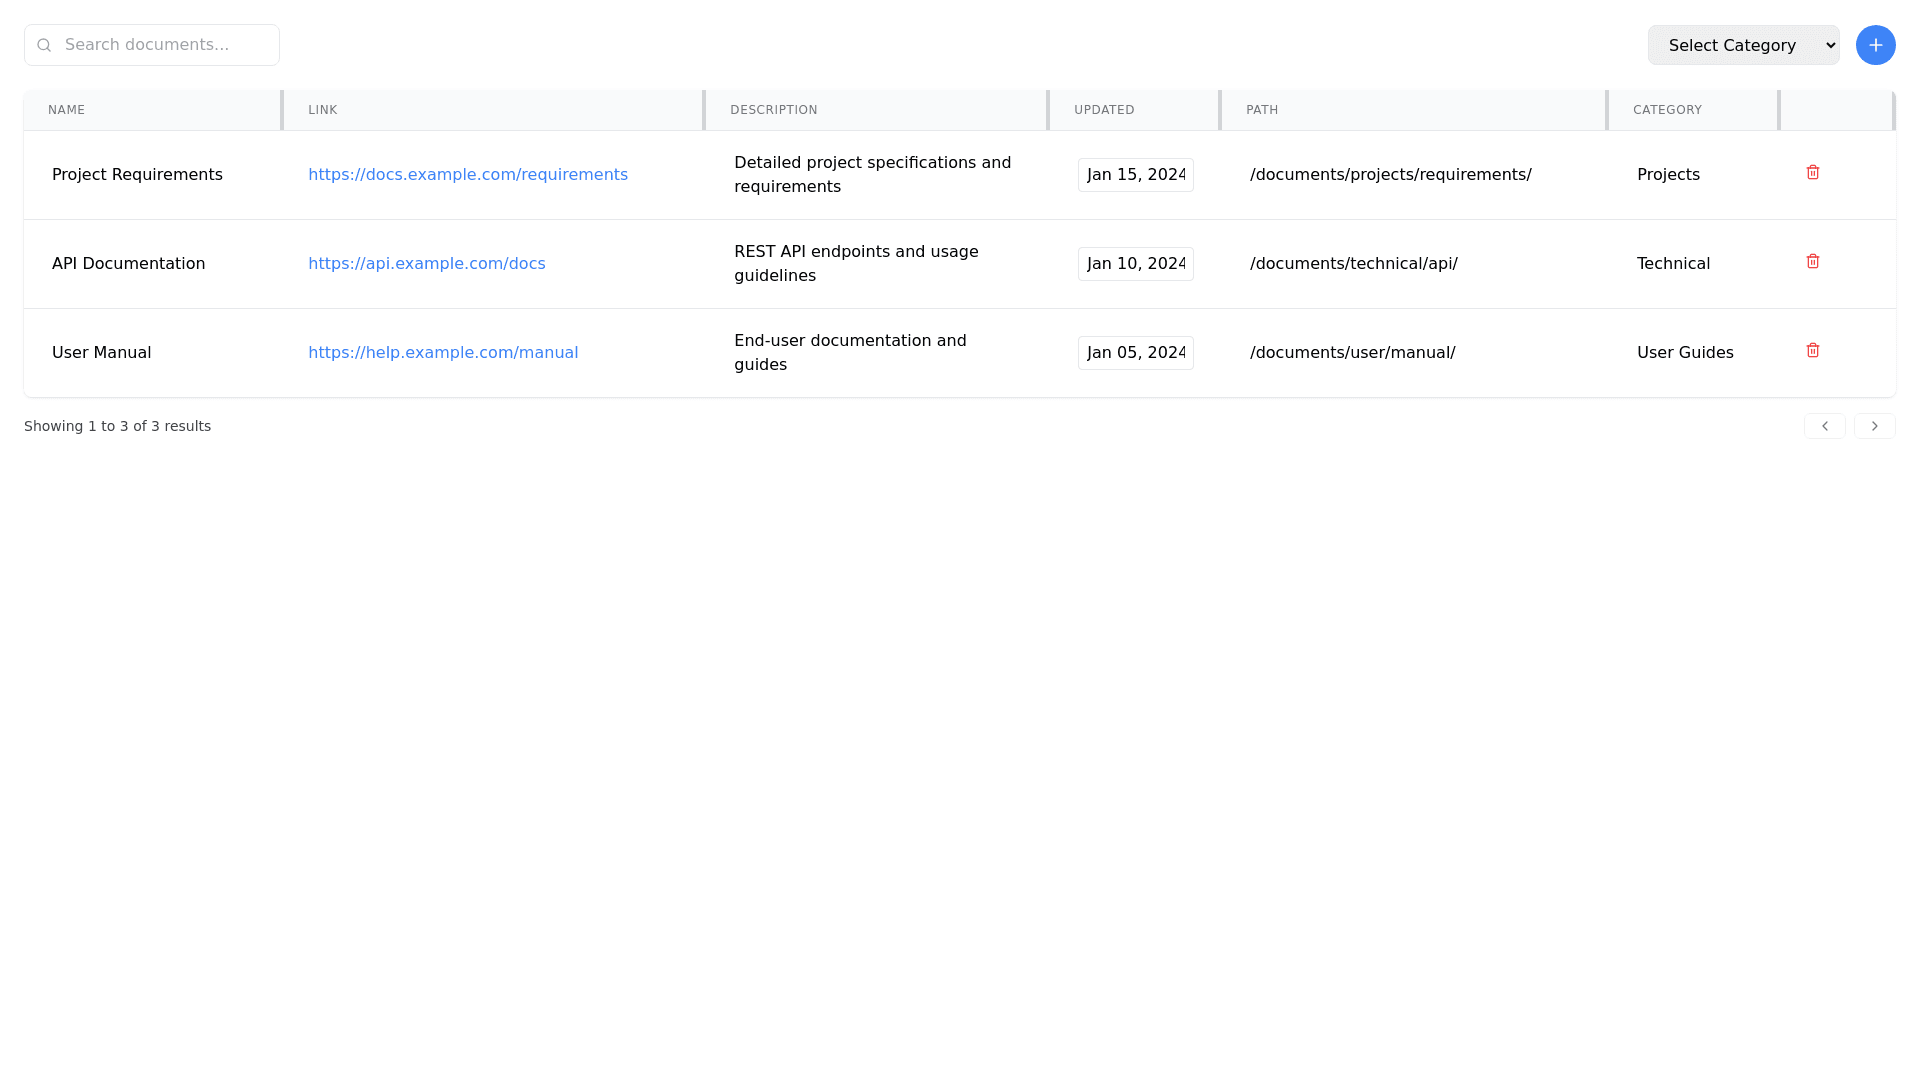Click the Description column header
The width and height of the screenshot is (1920, 1080).
point(773,110)
